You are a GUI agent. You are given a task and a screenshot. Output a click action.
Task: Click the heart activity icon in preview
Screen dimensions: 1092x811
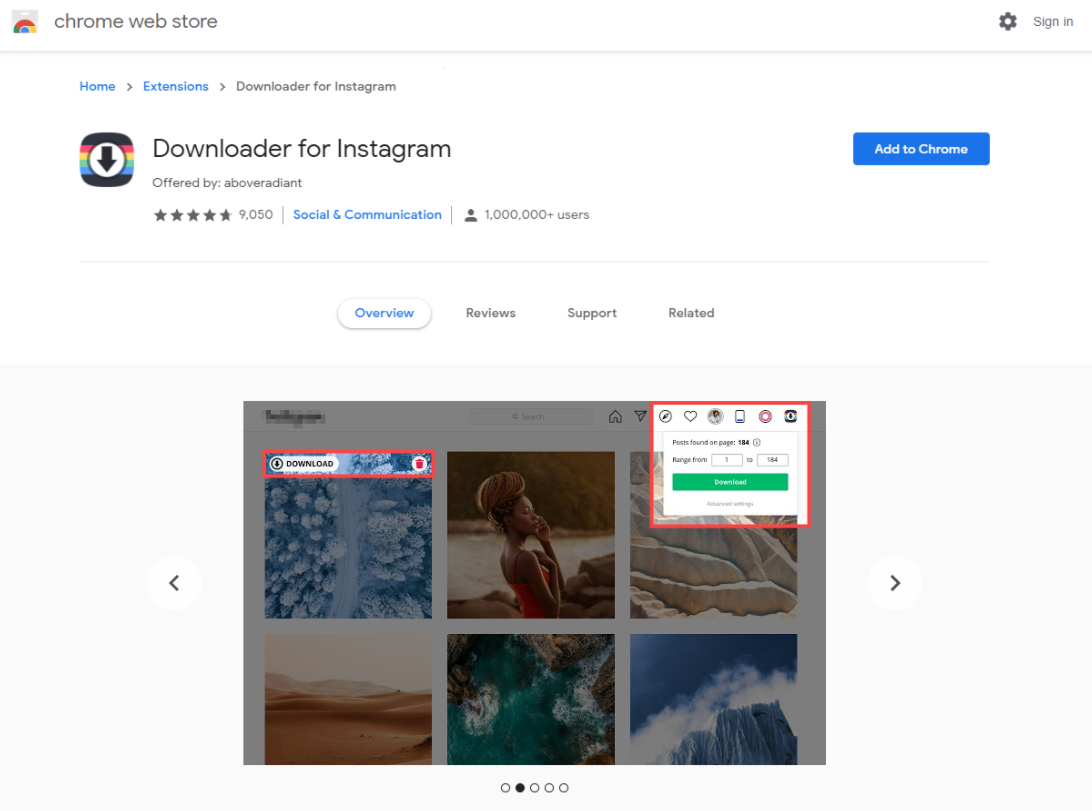click(690, 416)
